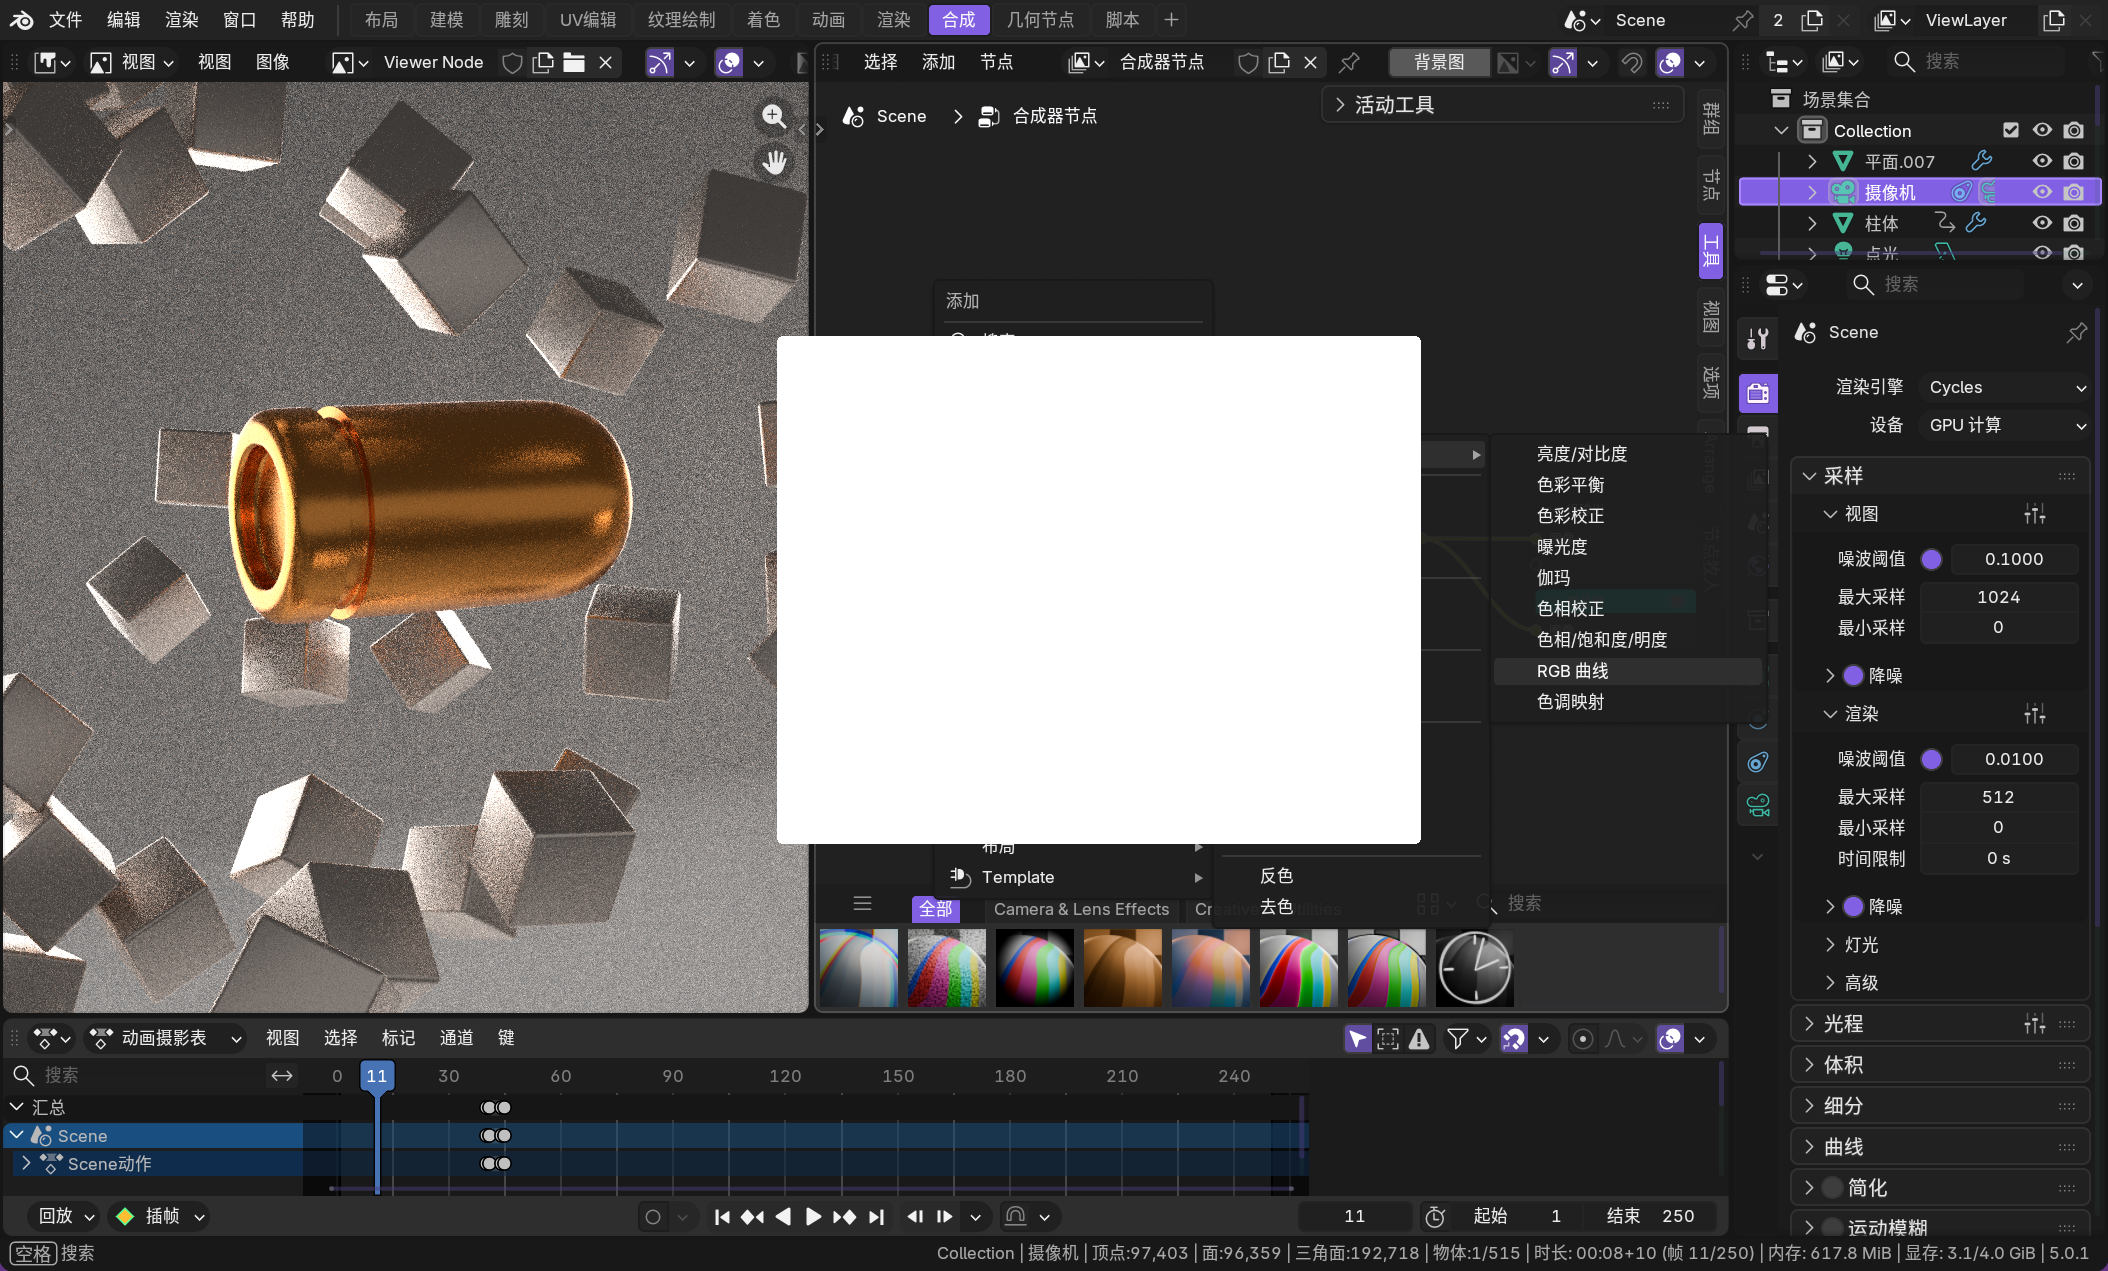Click the 背景图 button in the compositor header
Viewport: 2108px width, 1271px height.
click(1438, 62)
